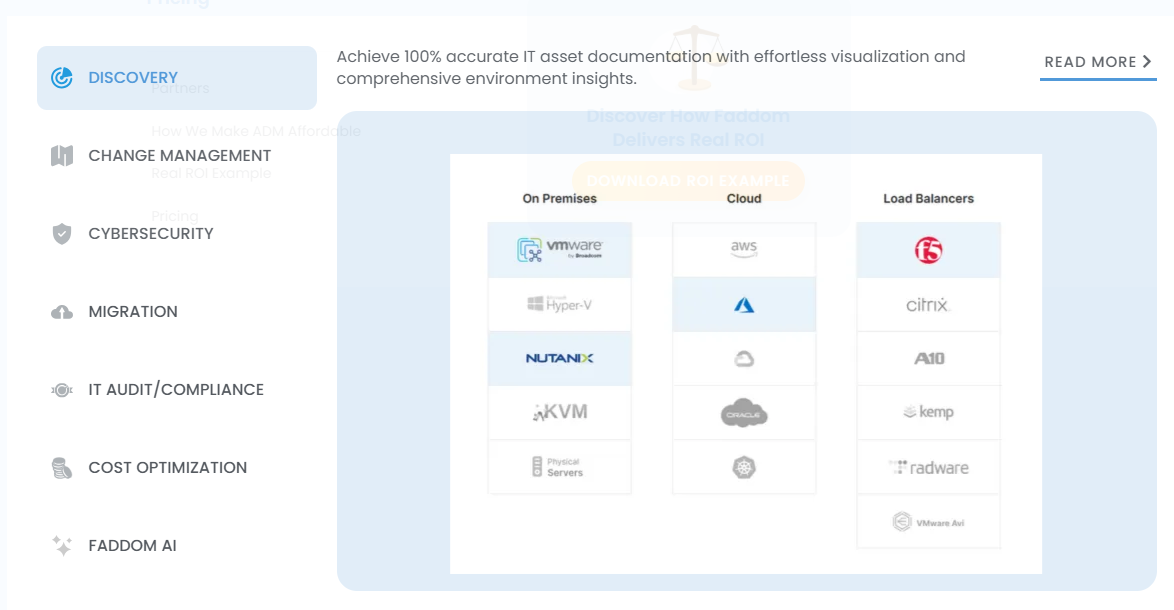
Task: Select the Physical Servers tile
Action: [559, 467]
